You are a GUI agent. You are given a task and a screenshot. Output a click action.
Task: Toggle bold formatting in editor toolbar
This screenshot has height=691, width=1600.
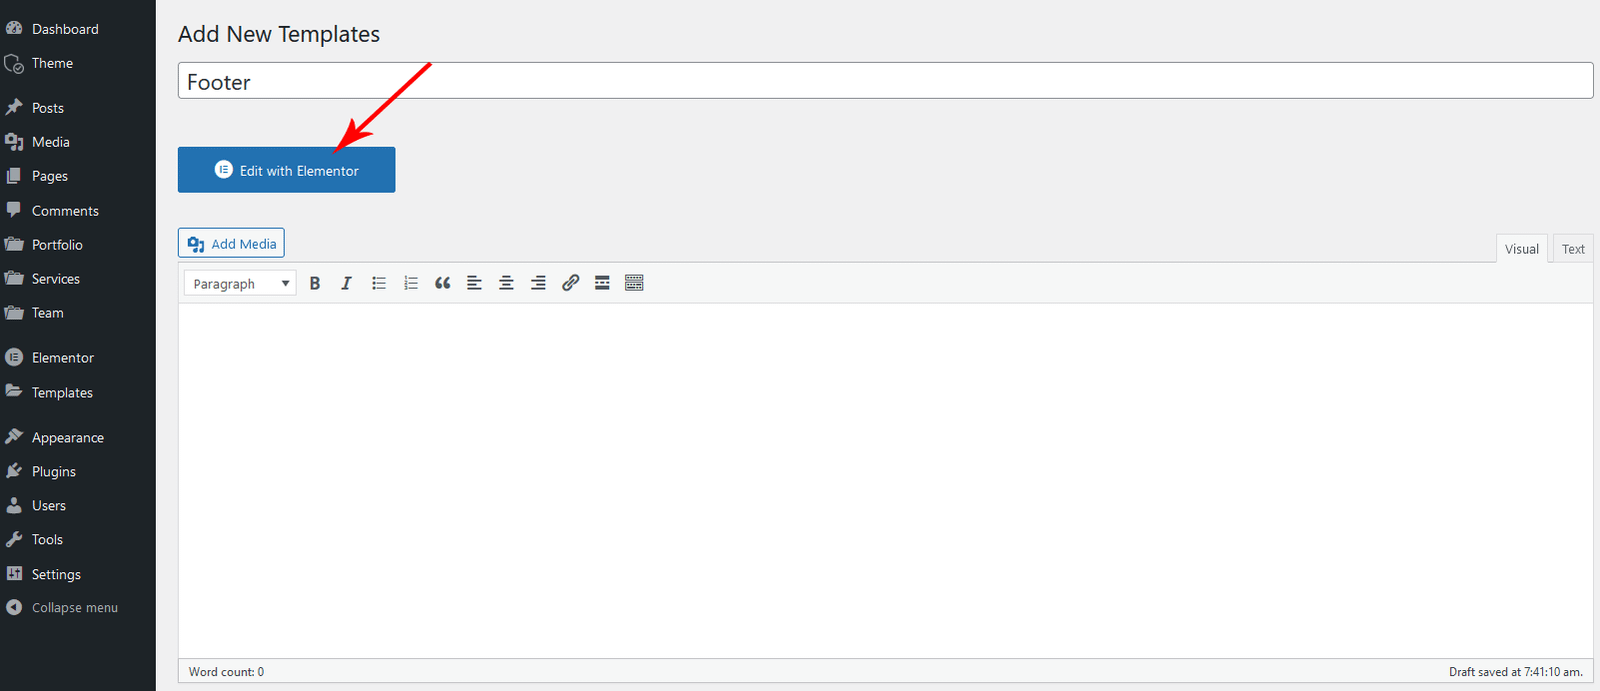(315, 283)
